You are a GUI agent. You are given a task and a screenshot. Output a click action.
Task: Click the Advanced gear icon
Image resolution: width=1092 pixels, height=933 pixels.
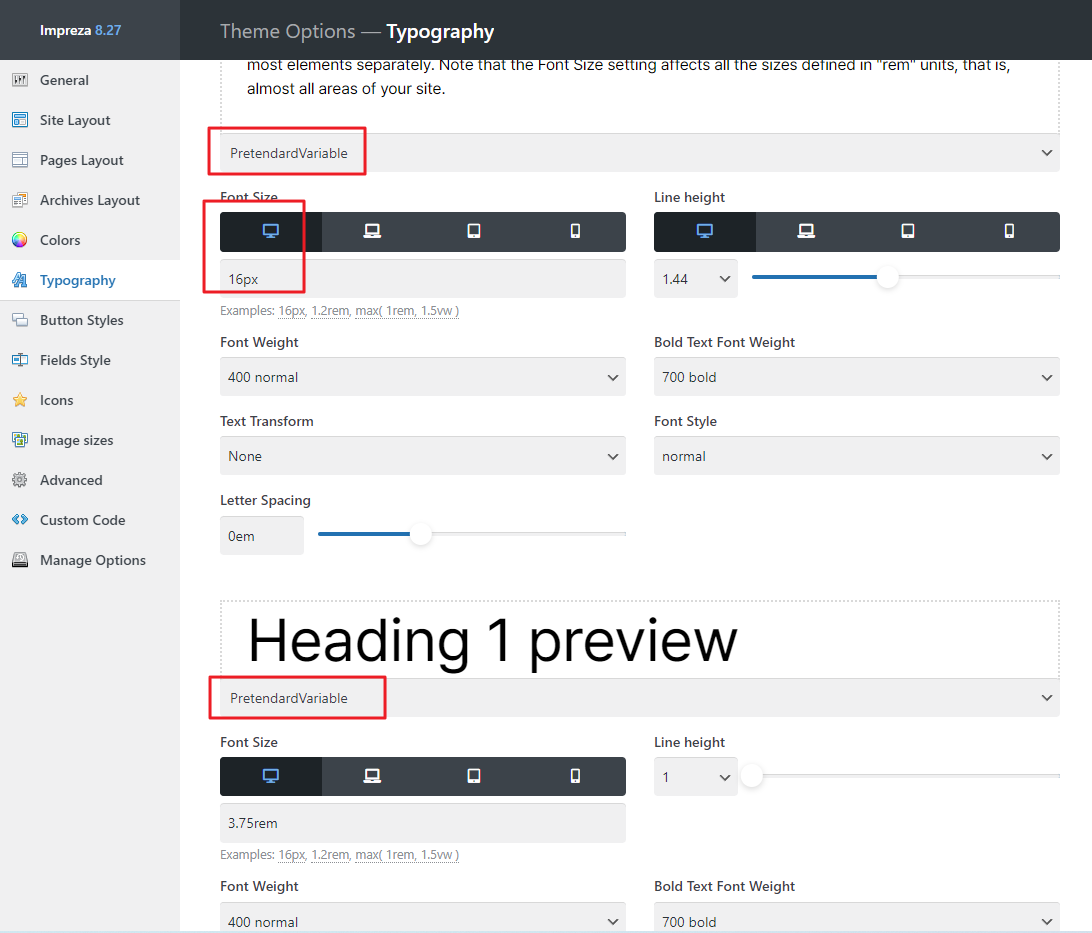(x=20, y=480)
